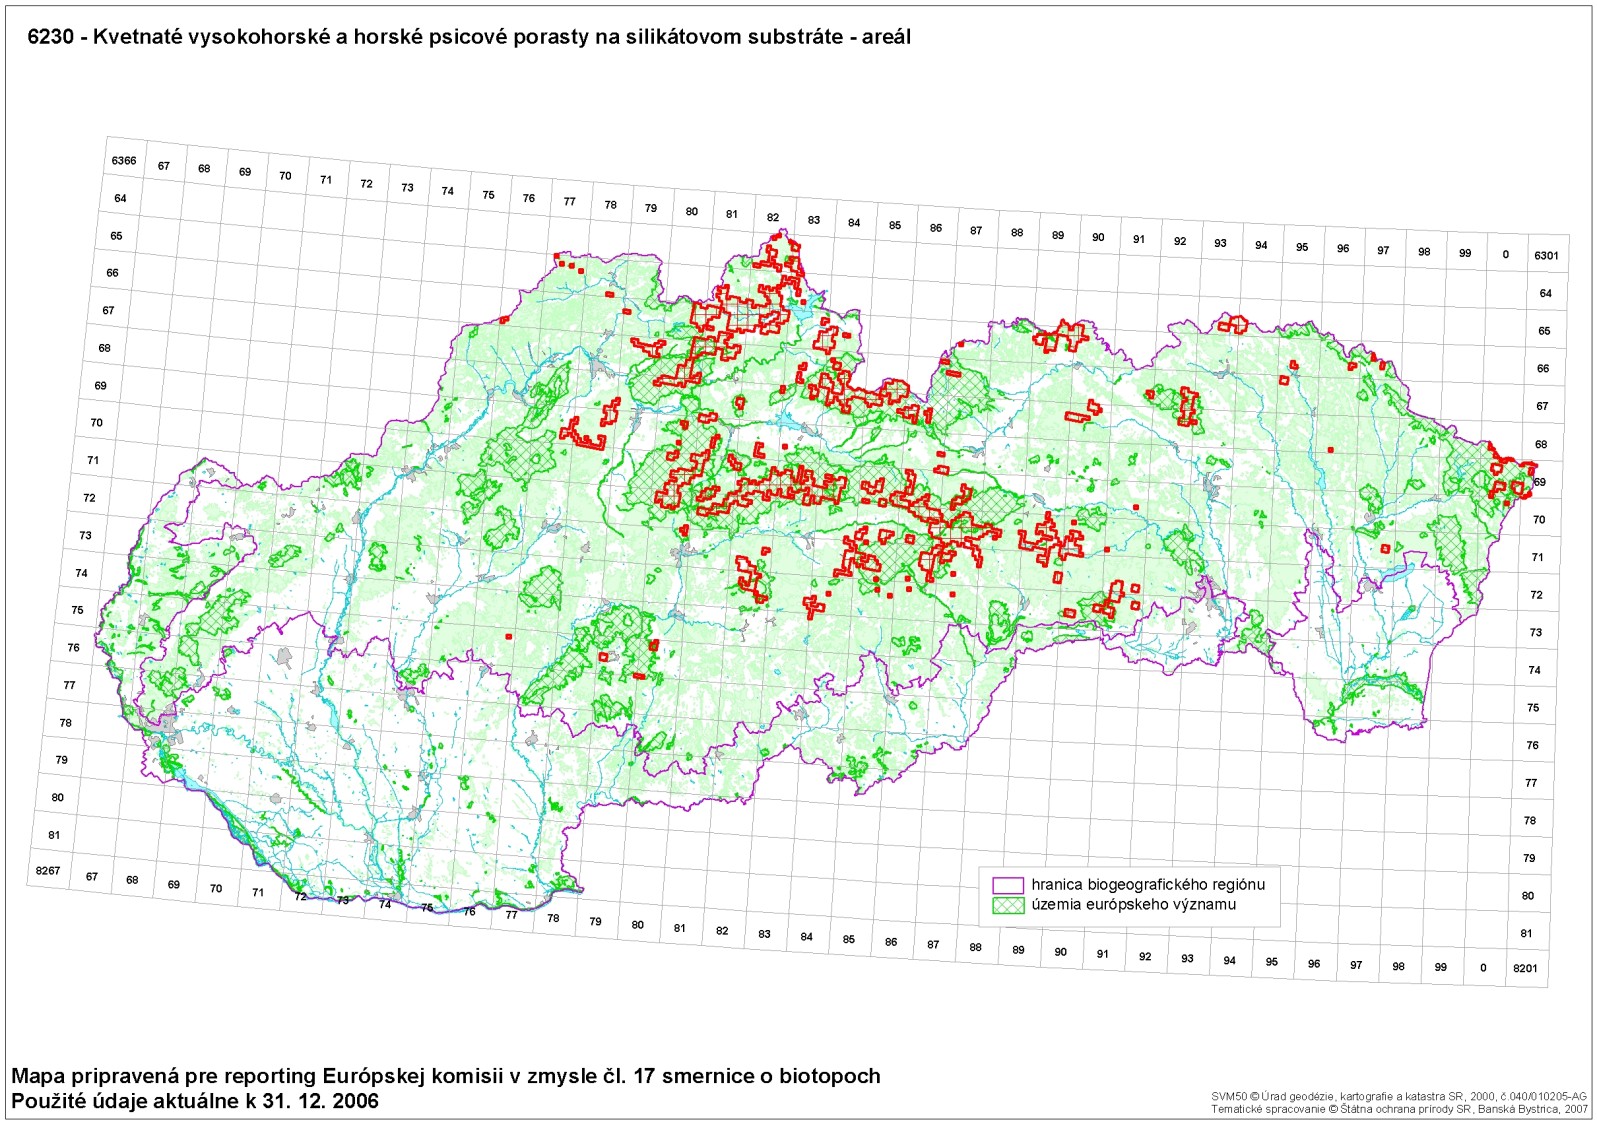Click grid label 8201 in bottom-right corner
The image size is (1597, 1124).
(1525, 968)
